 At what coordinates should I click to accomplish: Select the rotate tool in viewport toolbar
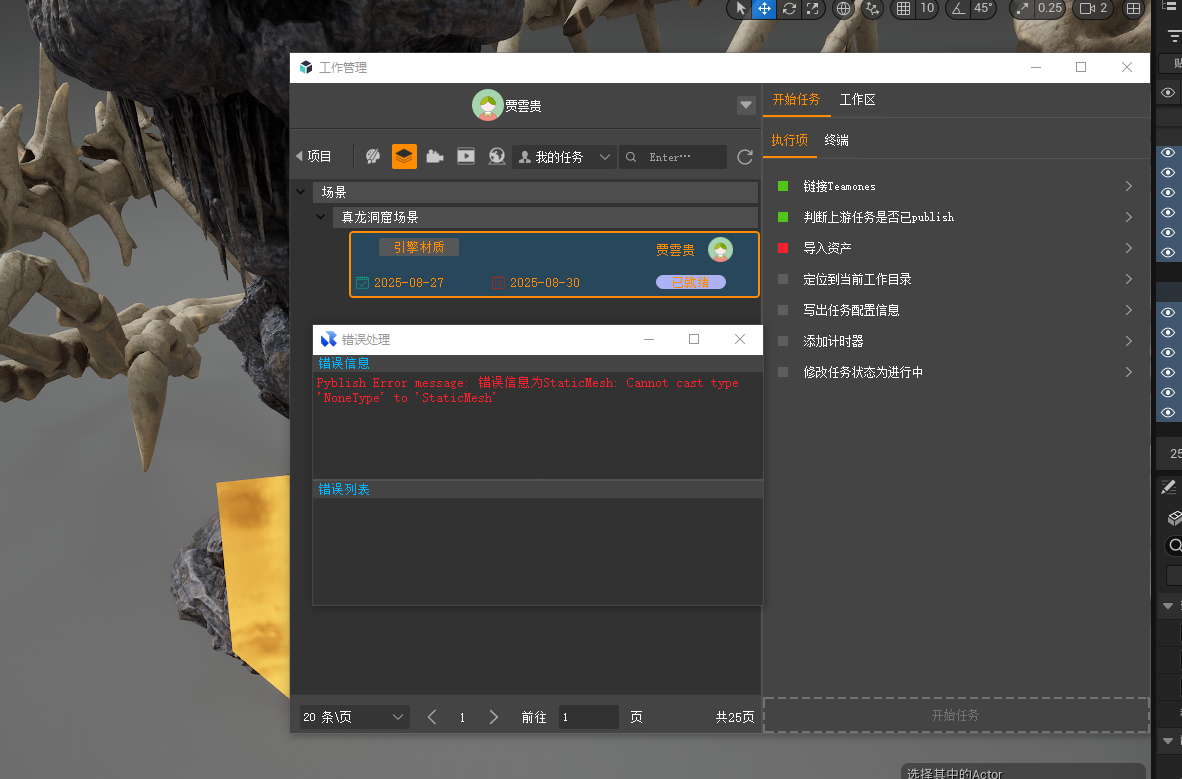789,9
